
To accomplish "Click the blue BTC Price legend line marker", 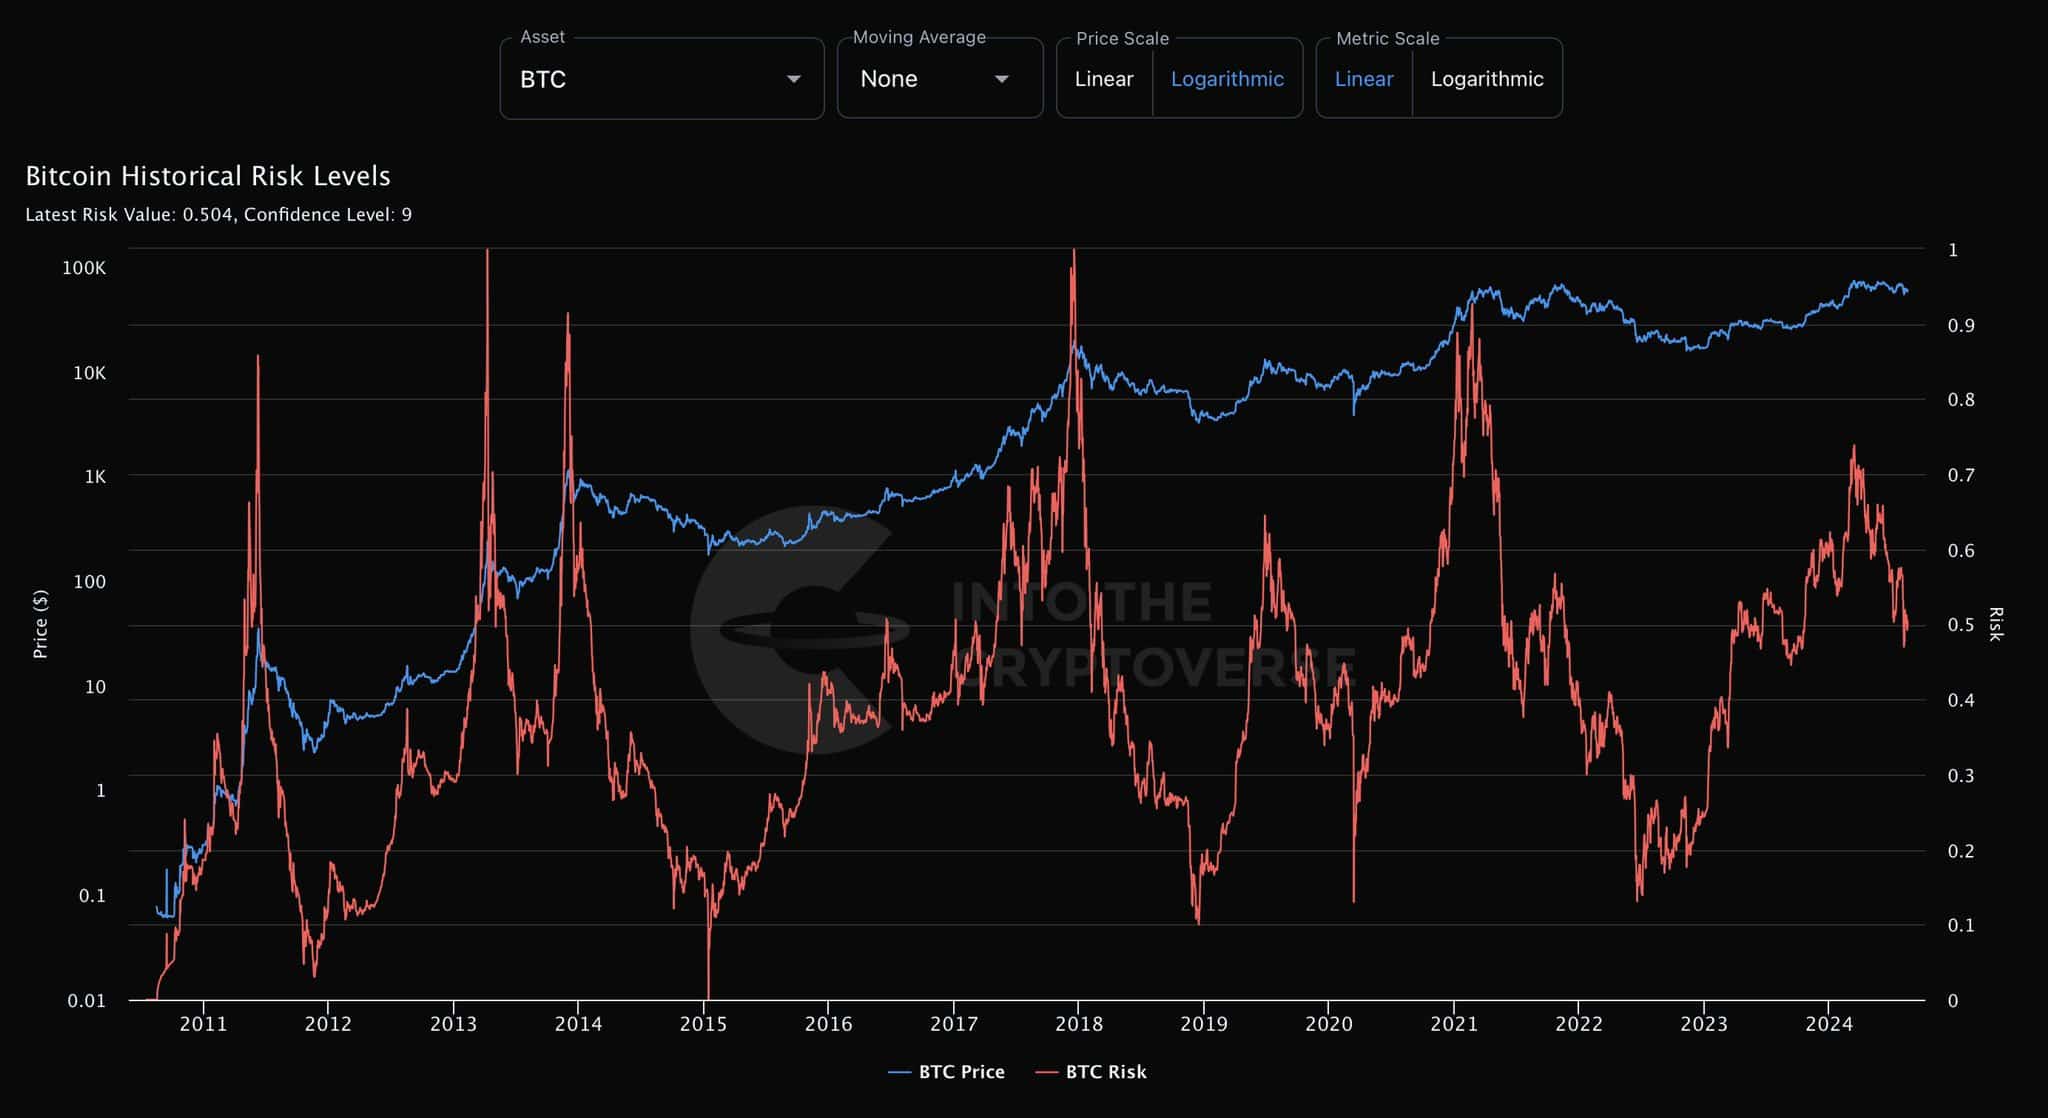I will click(x=899, y=1072).
